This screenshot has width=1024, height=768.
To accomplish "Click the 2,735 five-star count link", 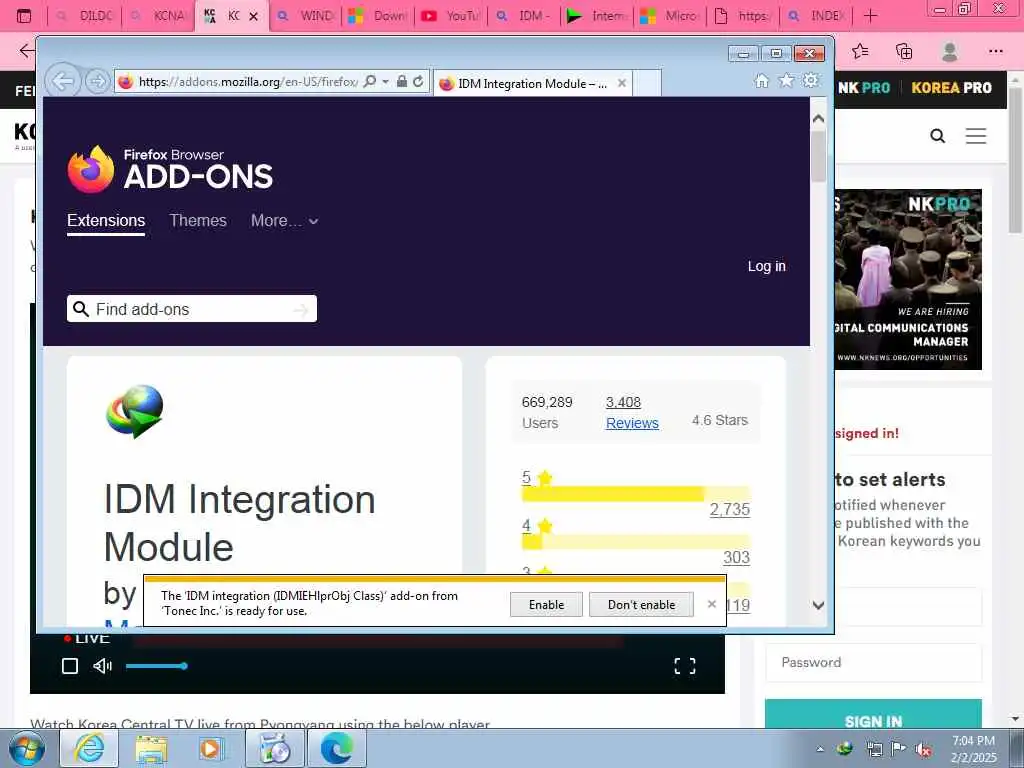I will [x=729, y=509].
